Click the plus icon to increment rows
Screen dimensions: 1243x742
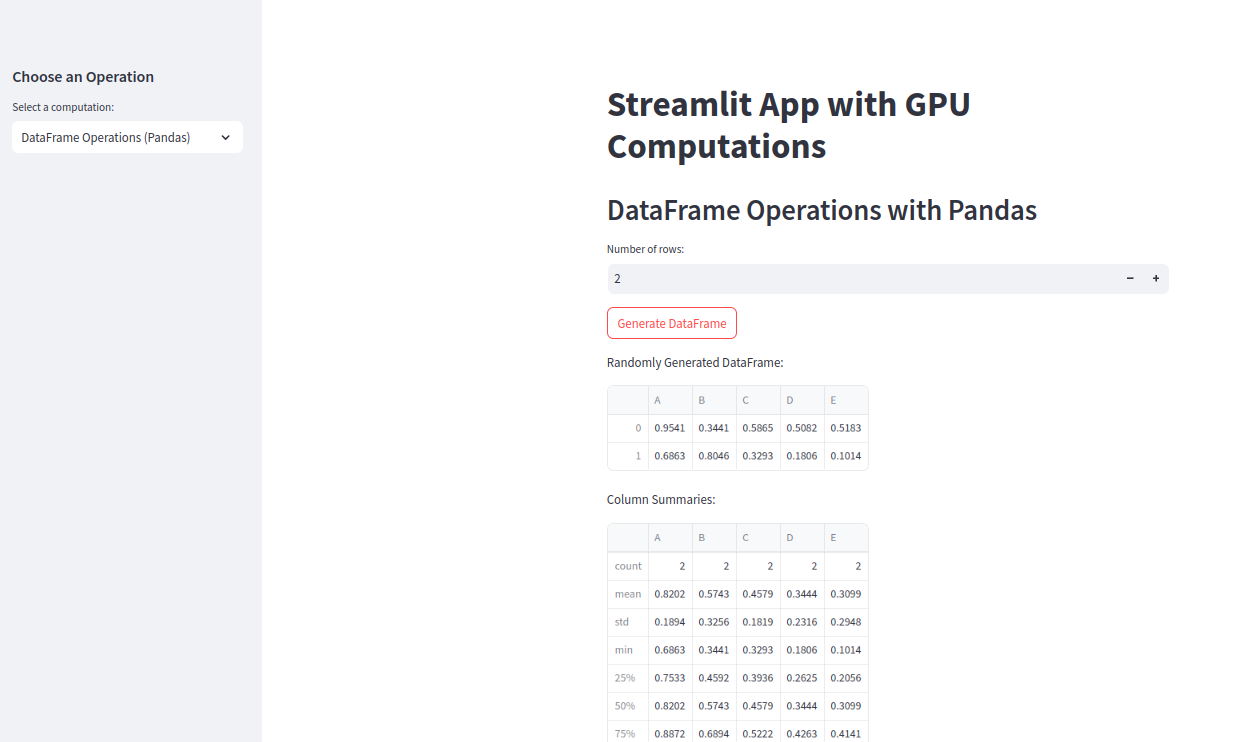[x=1155, y=279]
